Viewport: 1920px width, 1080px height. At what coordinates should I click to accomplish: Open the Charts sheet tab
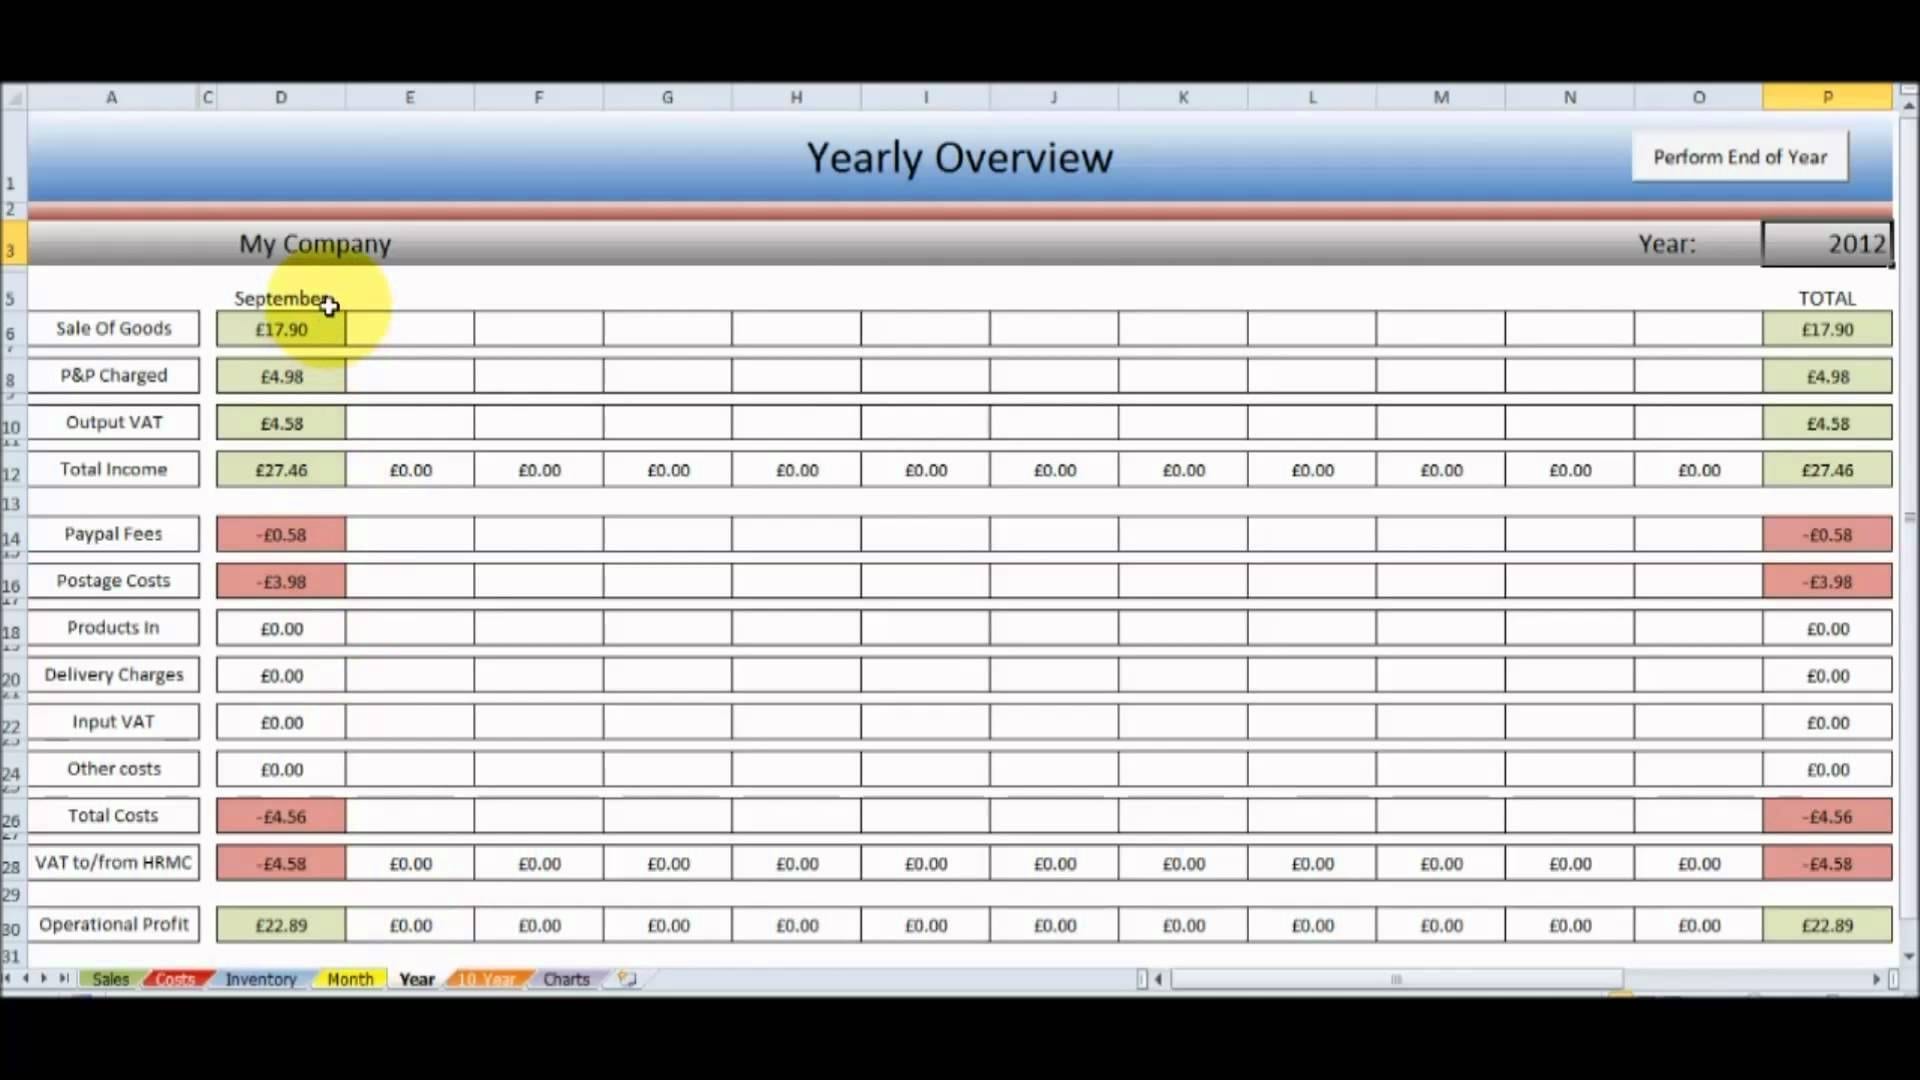point(563,978)
